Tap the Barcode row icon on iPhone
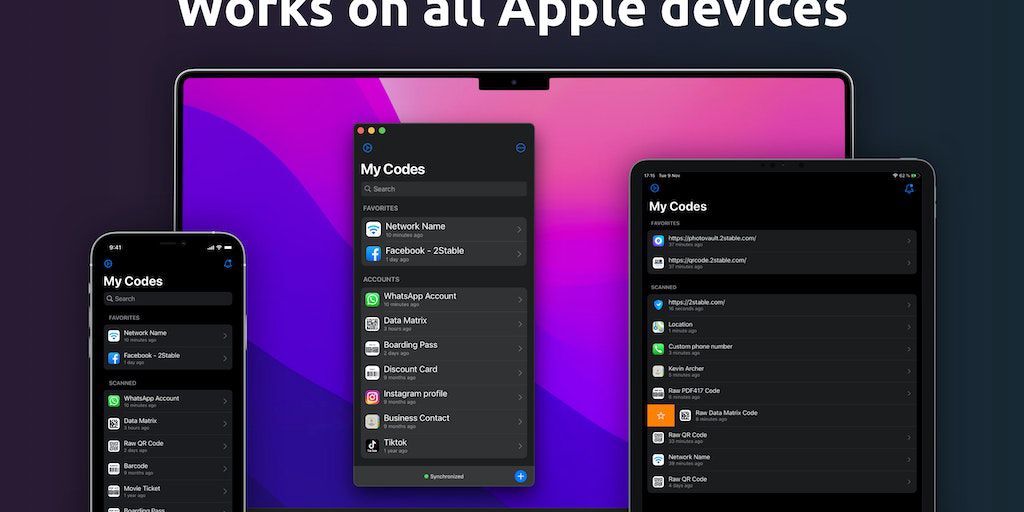Viewport: 1024px width, 512px height. (x=114, y=468)
